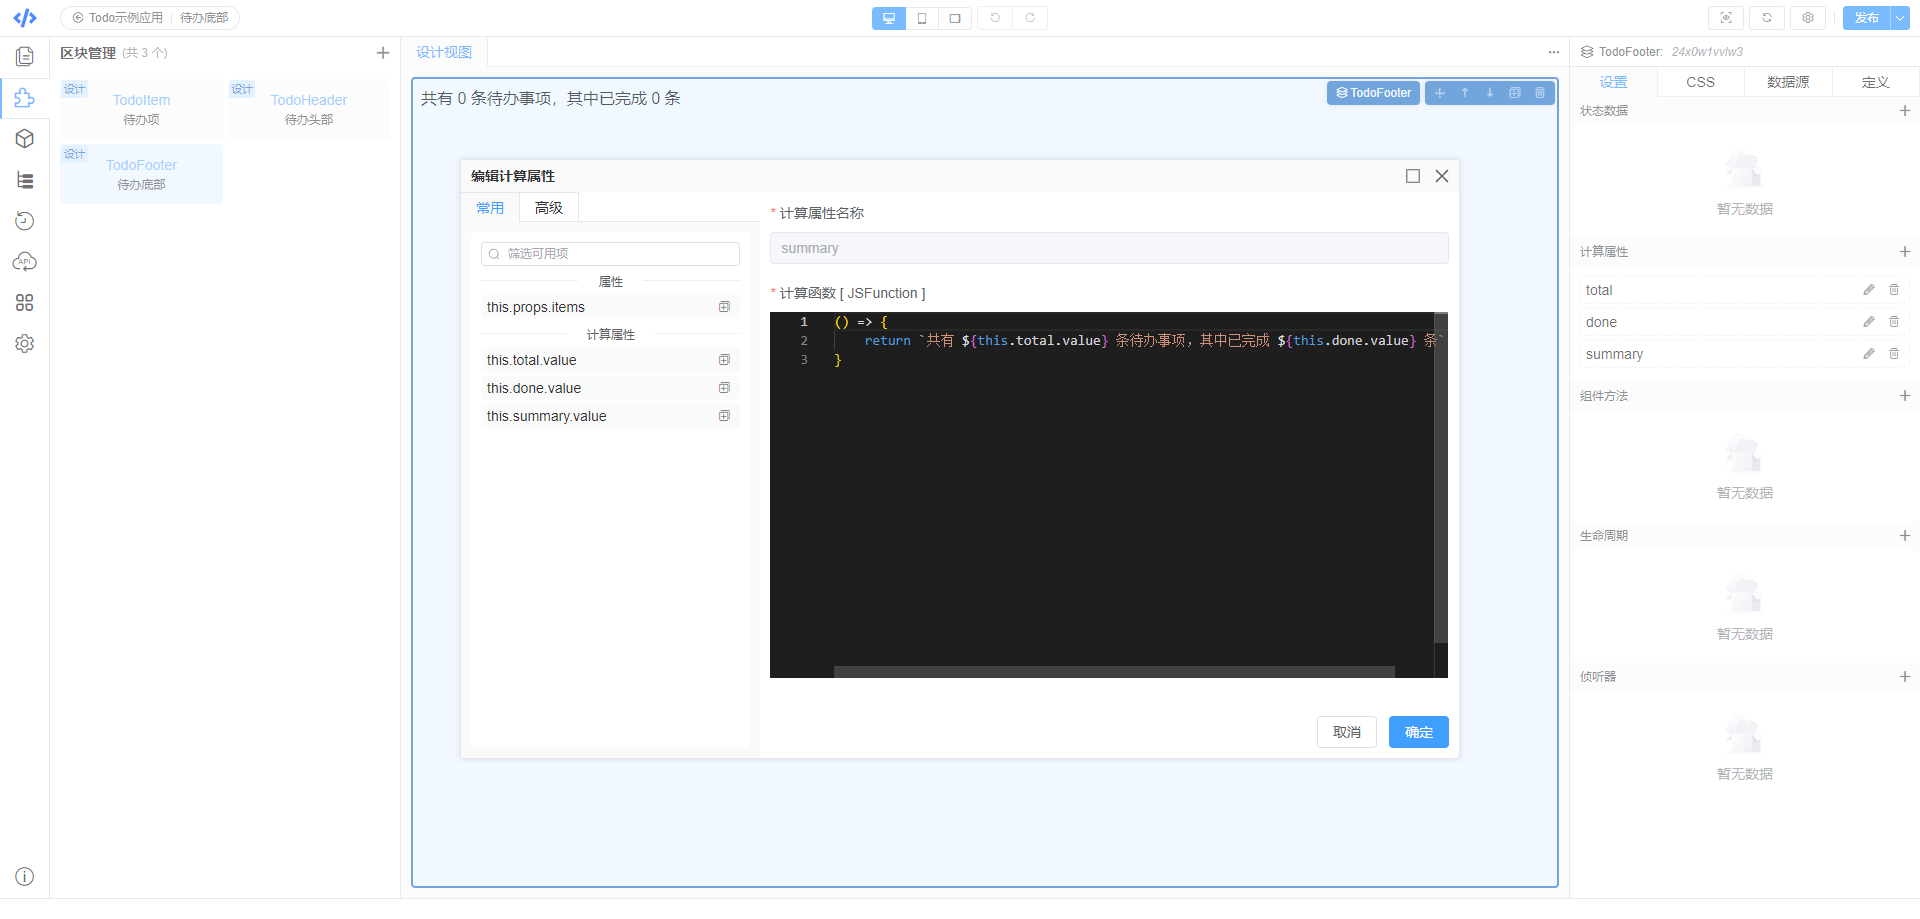Viewport: 1920px width, 919px height.
Task: Click the vertical scrollbar in the code editor
Action: (1441, 478)
